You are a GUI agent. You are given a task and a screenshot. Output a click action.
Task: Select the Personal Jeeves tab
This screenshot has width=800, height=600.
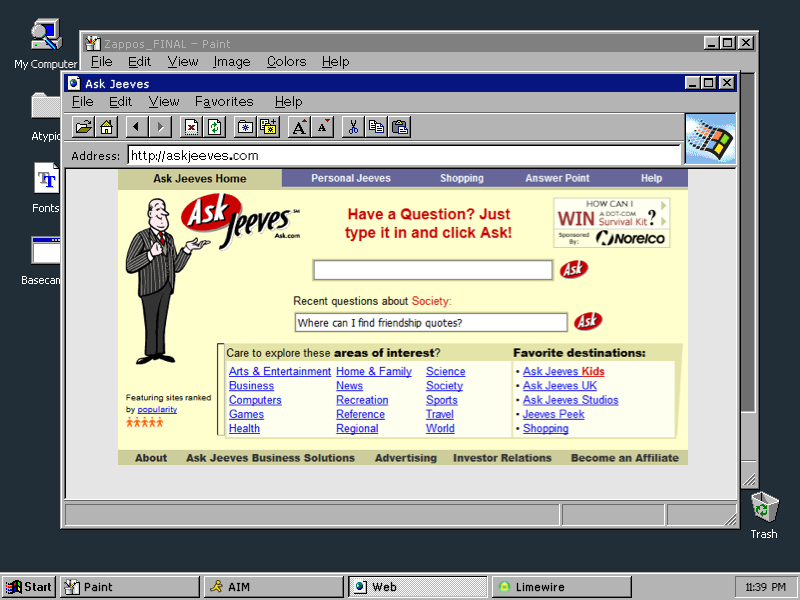(x=351, y=178)
